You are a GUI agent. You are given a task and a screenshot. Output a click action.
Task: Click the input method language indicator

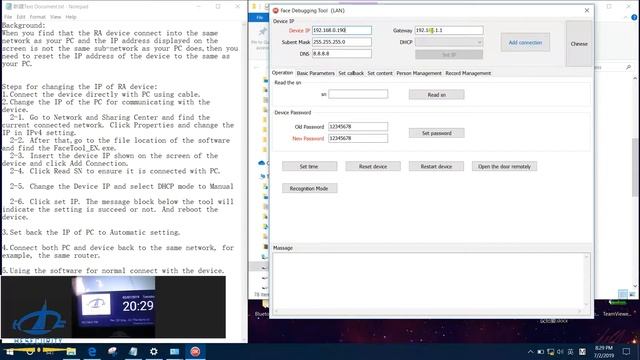[570, 351]
